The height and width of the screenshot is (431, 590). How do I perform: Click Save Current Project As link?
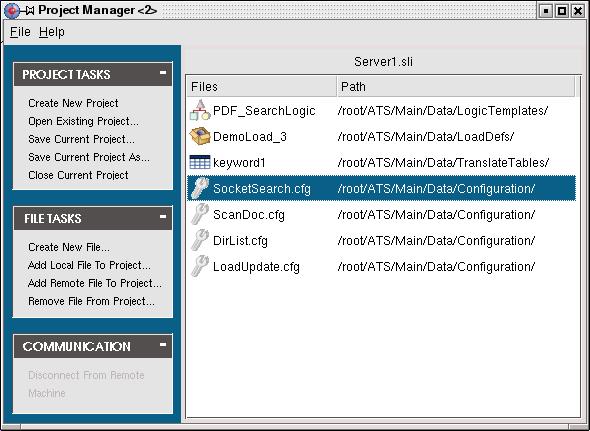pyautogui.click(x=89, y=157)
